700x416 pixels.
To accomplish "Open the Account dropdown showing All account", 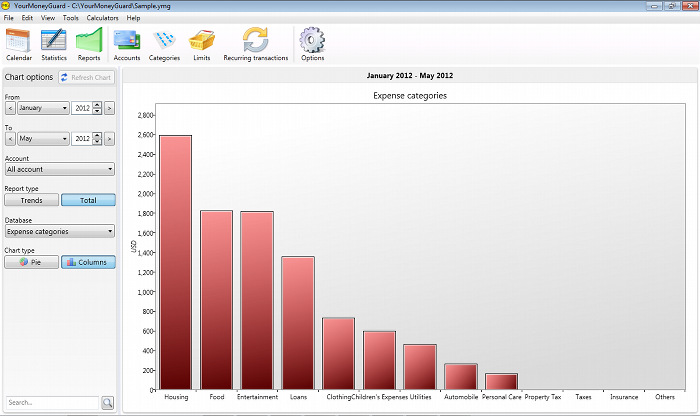I will 60,169.
